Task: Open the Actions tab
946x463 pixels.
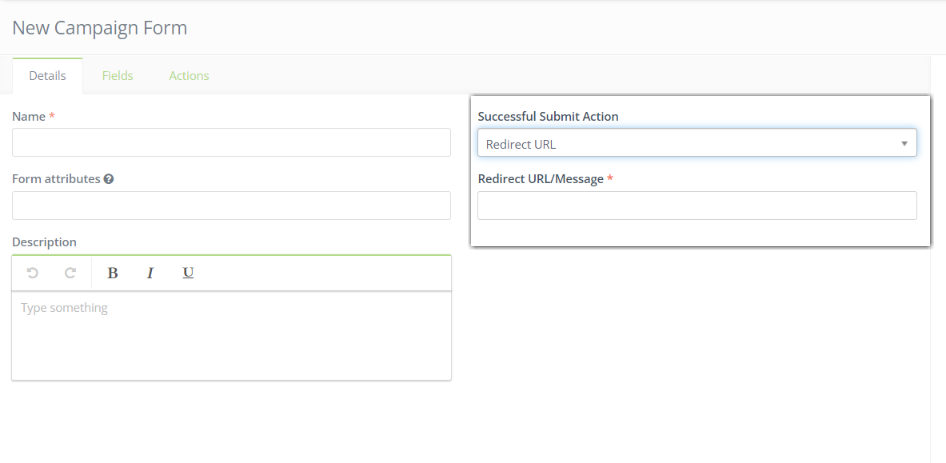Action: click(x=189, y=76)
